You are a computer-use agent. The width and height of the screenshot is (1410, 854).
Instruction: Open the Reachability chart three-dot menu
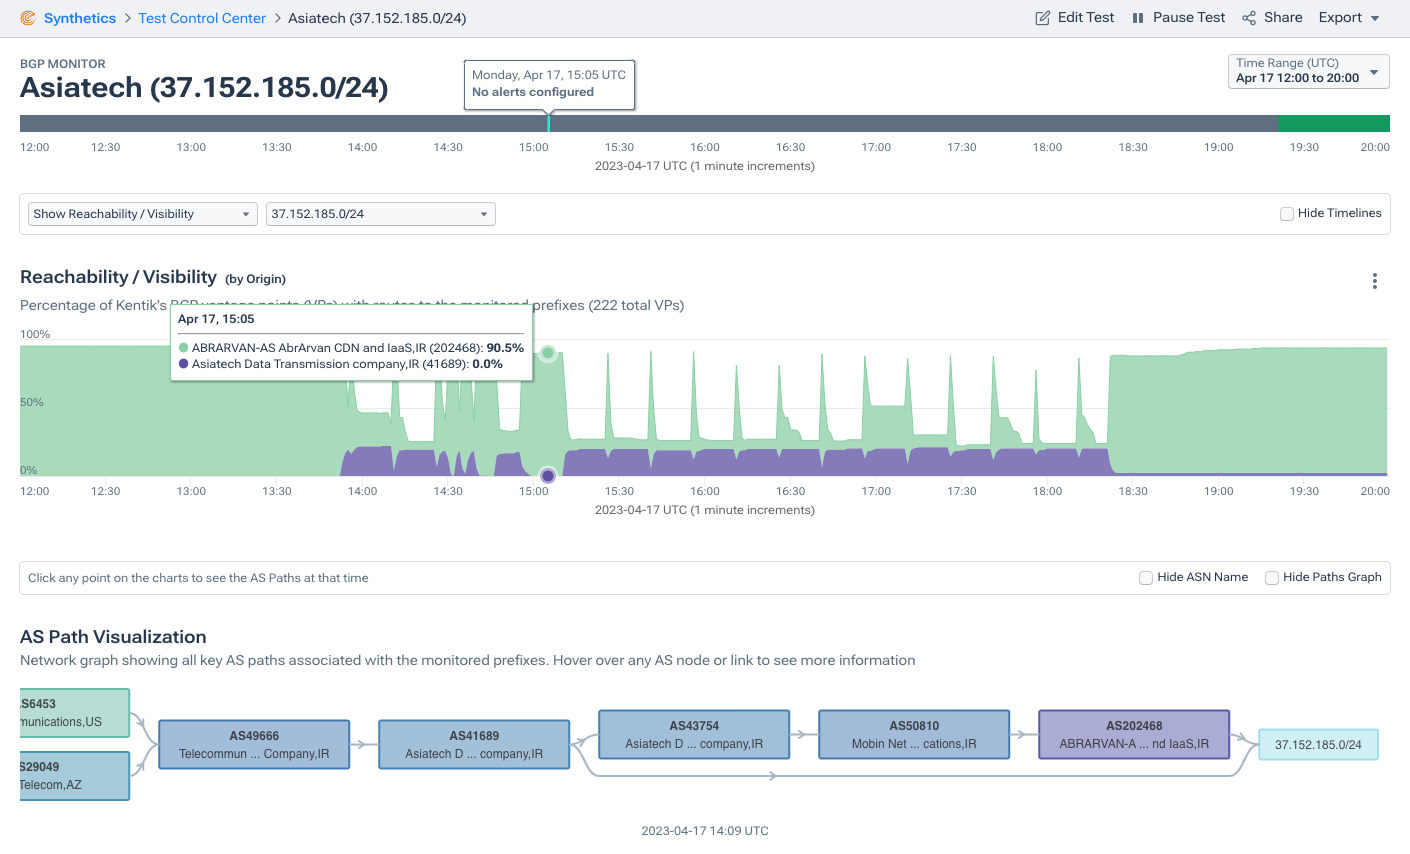coord(1375,281)
